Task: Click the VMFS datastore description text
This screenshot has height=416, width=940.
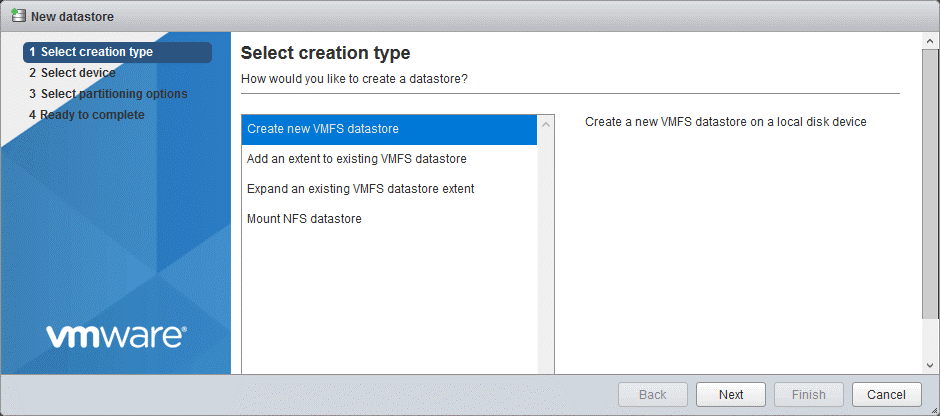Action: pos(725,122)
